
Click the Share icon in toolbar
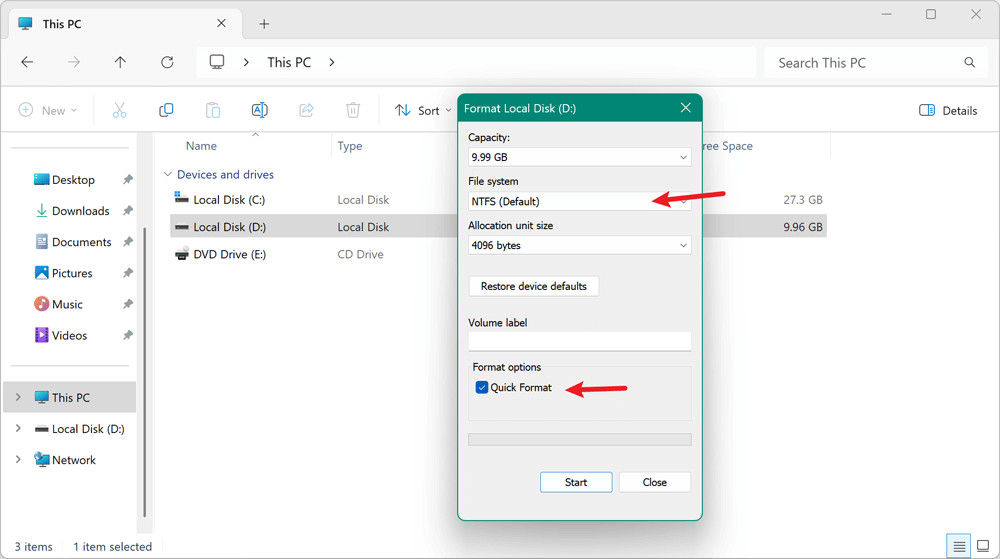click(306, 110)
